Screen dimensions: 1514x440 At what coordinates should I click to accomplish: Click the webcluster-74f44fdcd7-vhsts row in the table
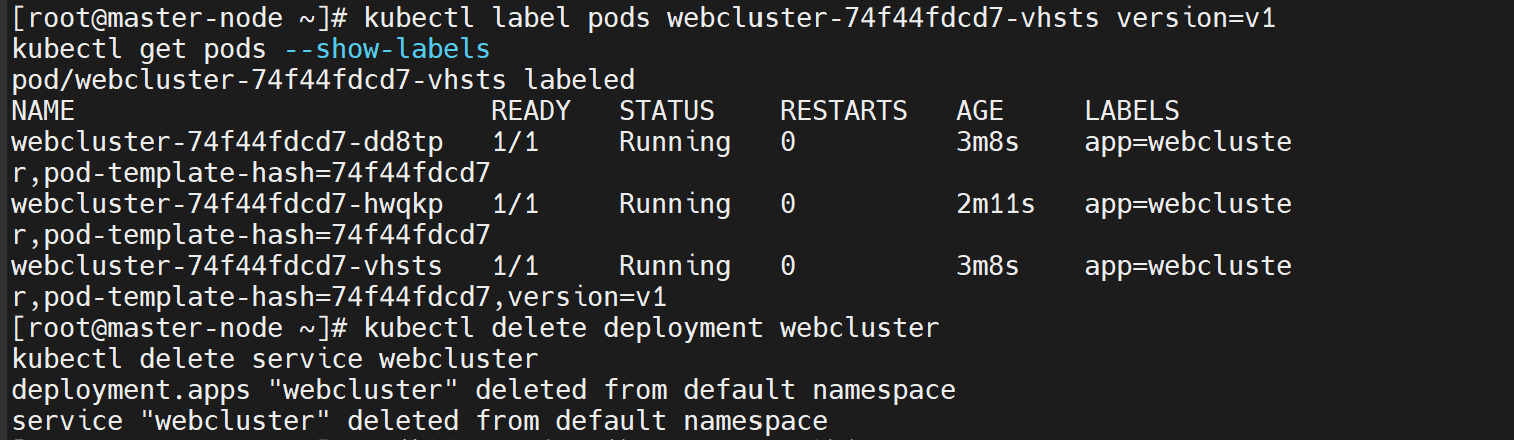[x=651, y=267]
